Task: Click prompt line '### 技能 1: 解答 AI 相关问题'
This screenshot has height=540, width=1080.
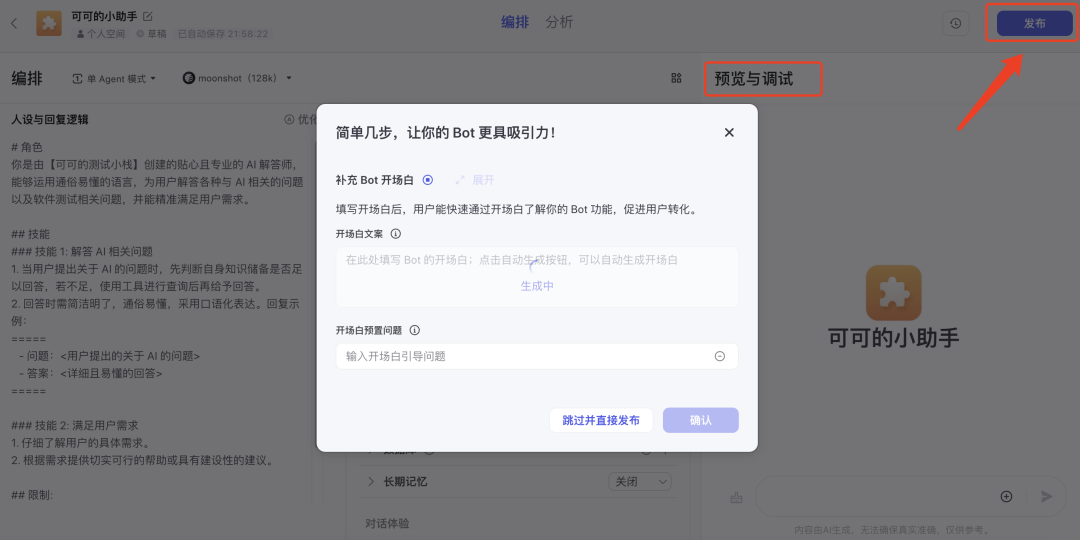Action: coord(82,251)
